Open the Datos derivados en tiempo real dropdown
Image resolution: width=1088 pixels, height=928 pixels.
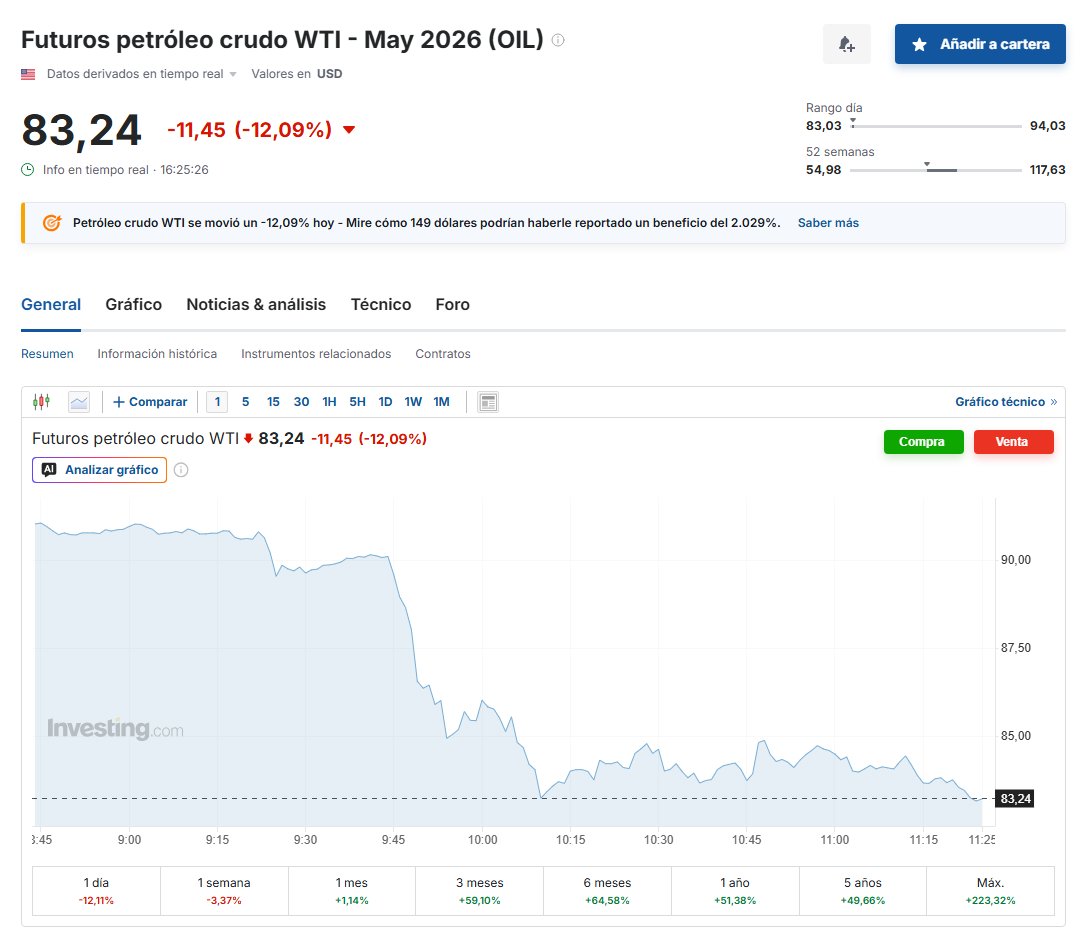tap(142, 74)
